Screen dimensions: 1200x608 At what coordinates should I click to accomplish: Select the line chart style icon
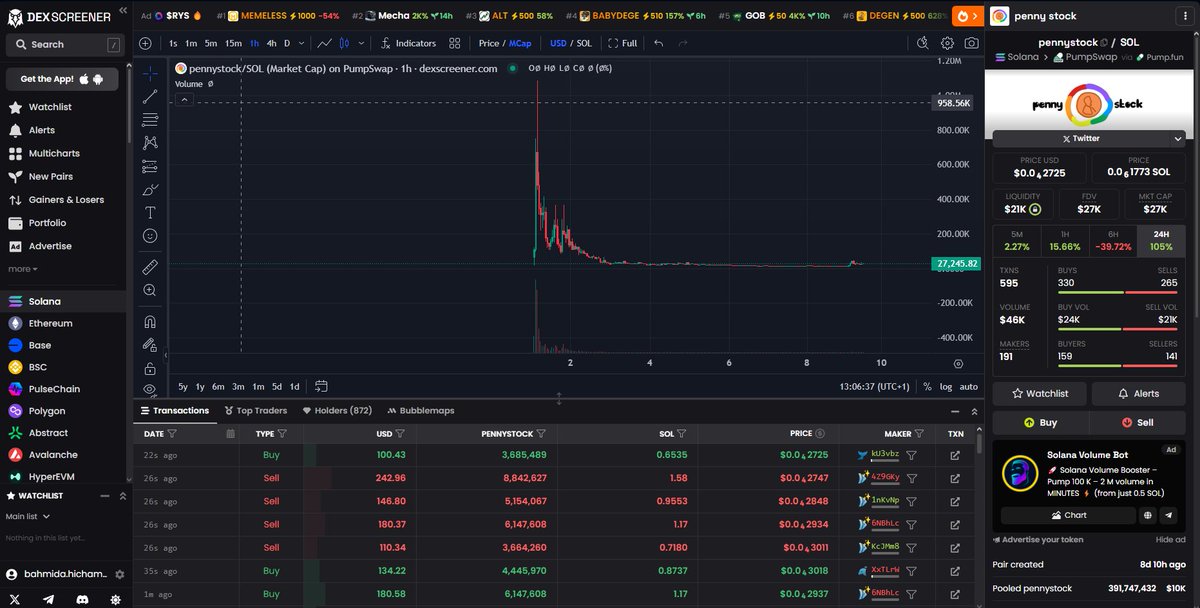[324, 43]
